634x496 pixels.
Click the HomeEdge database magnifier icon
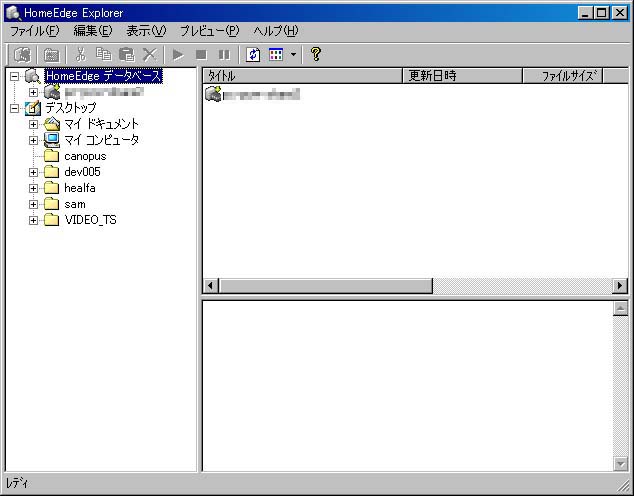[32, 76]
